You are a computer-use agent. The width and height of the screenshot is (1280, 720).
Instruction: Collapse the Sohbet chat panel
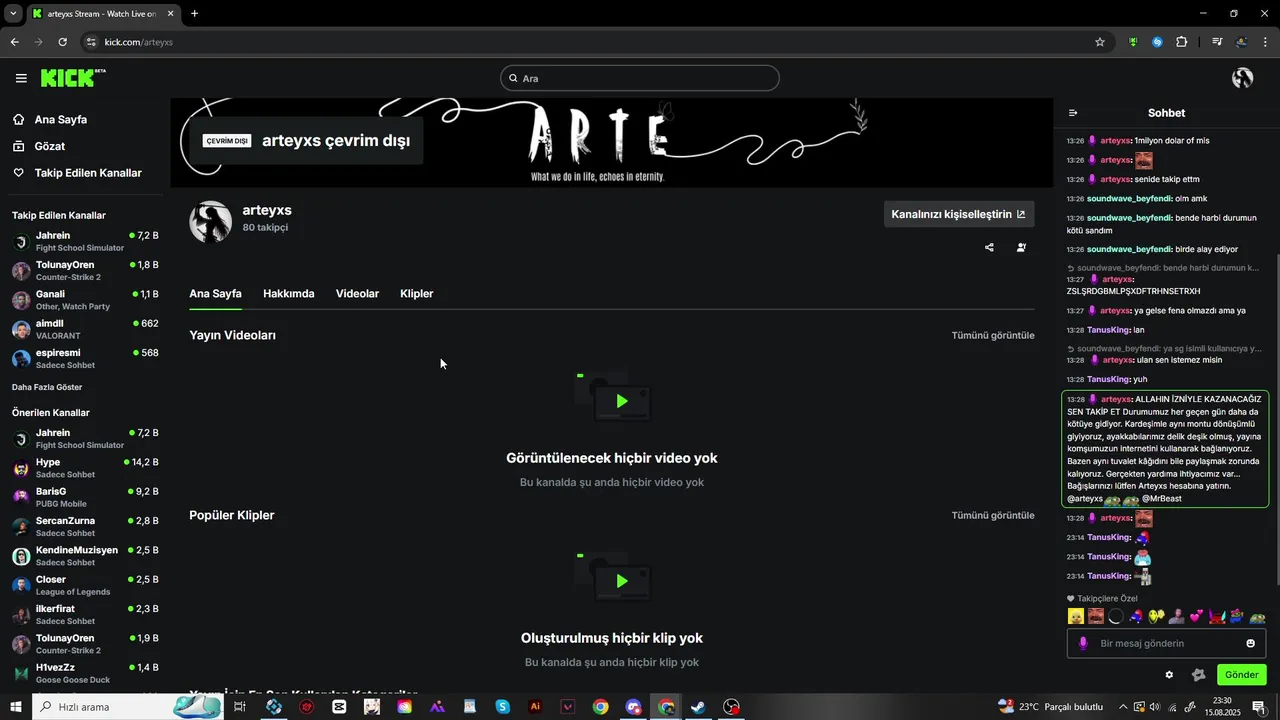tap(1073, 113)
